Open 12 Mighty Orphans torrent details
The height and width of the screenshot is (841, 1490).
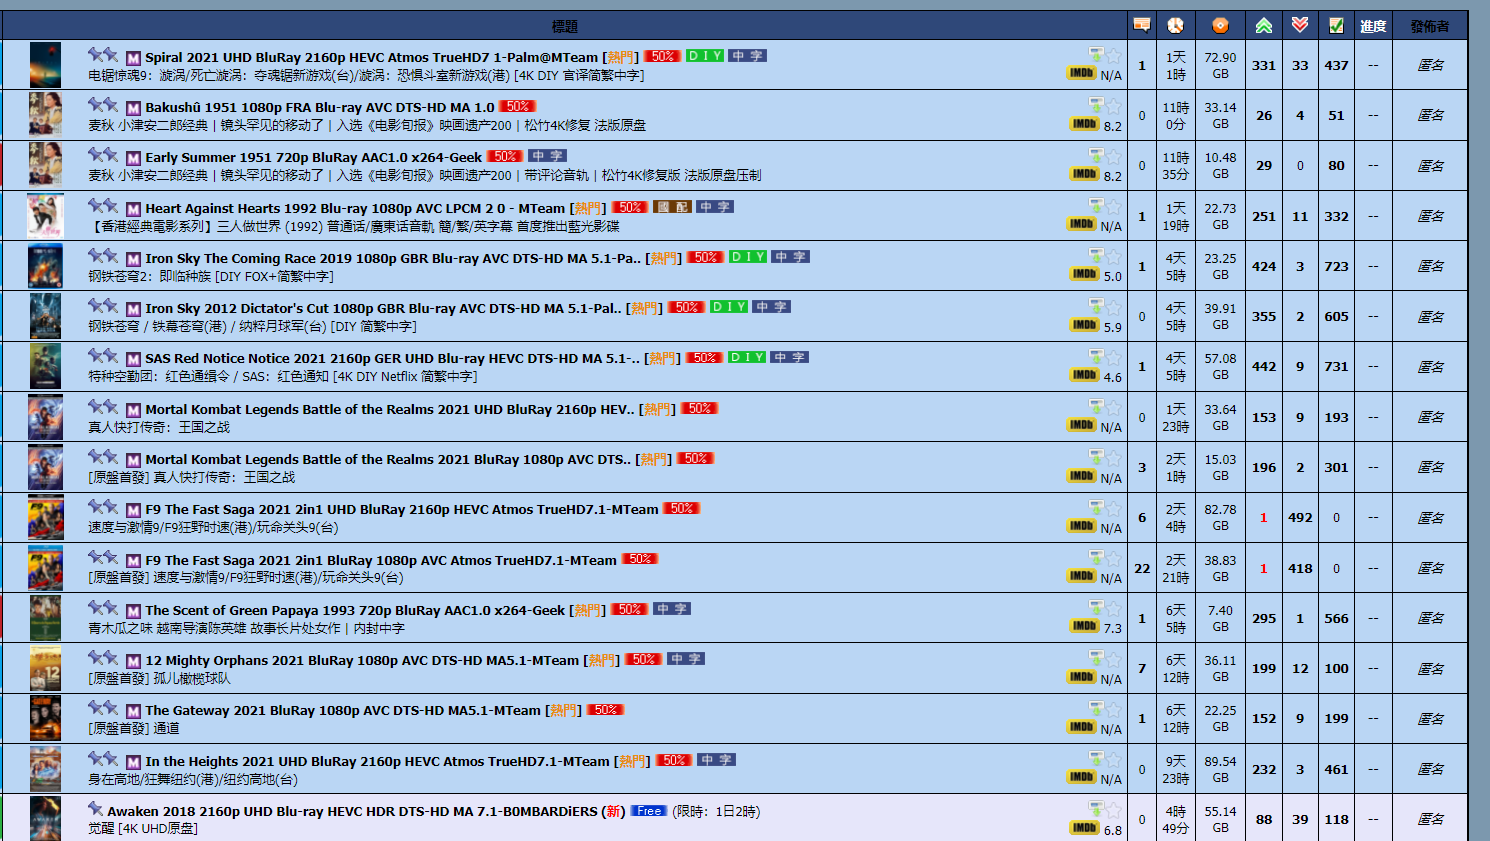click(x=362, y=661)
